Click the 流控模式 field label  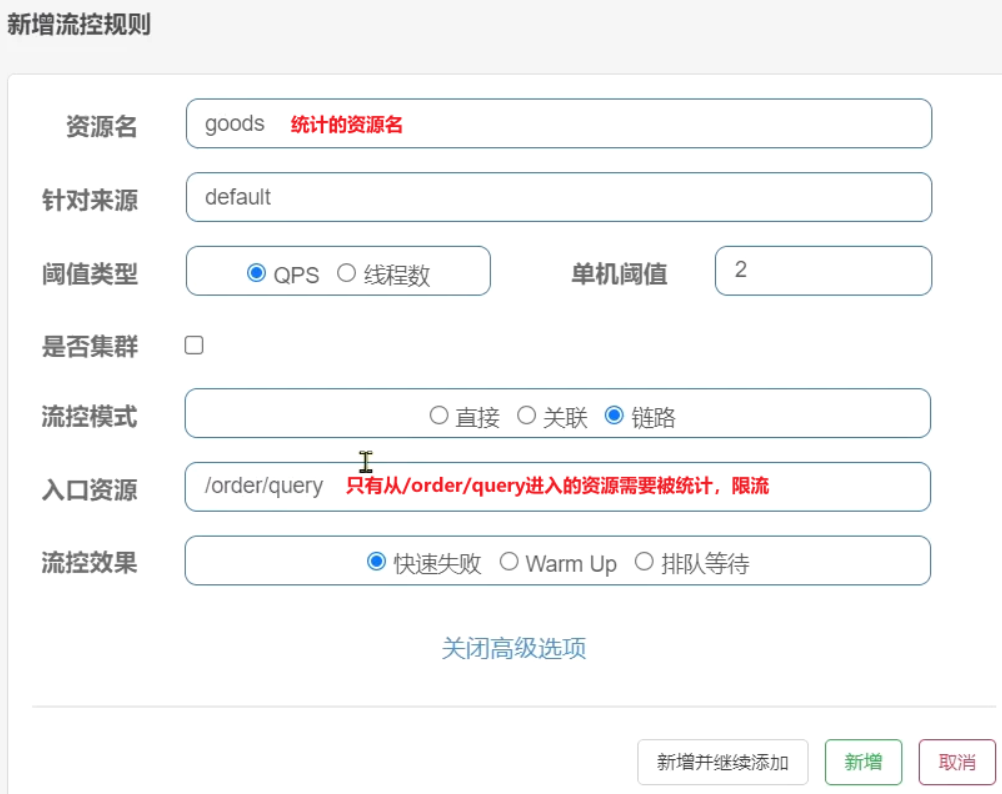pos(90,416)
